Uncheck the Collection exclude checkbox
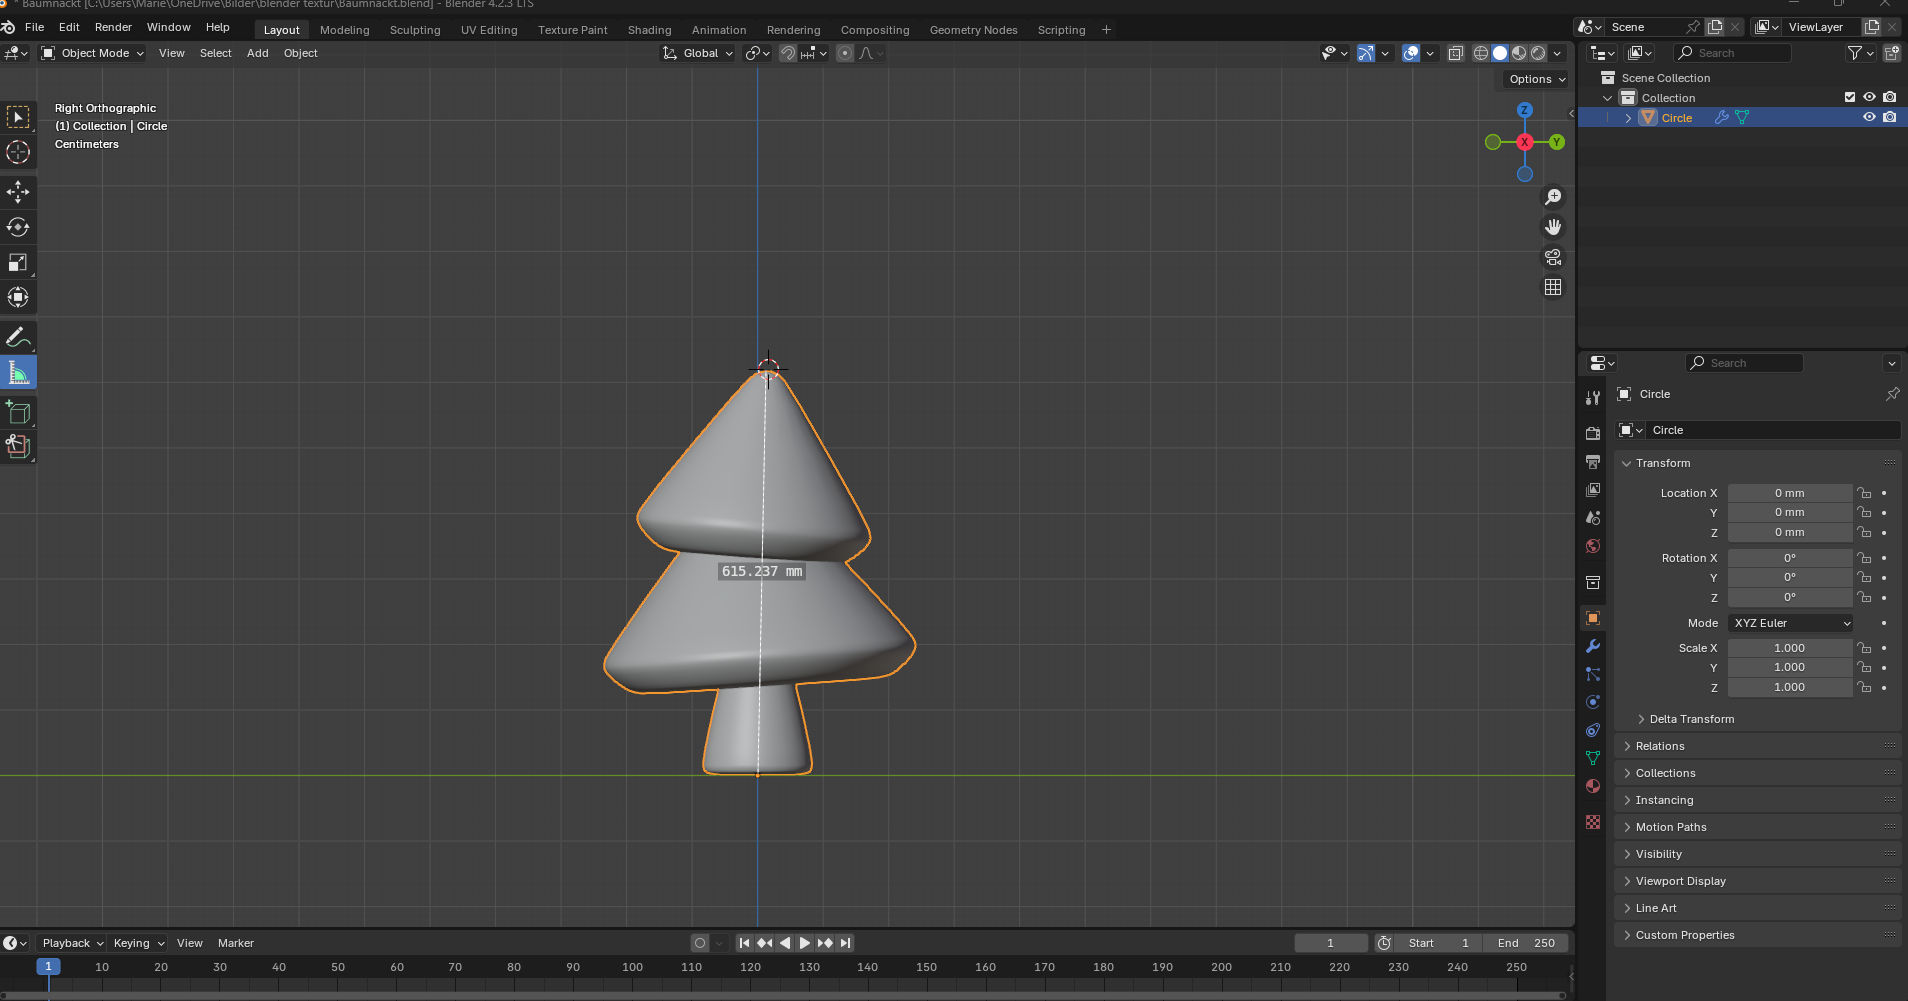 pyautogui.click(x=1849, y=97)
